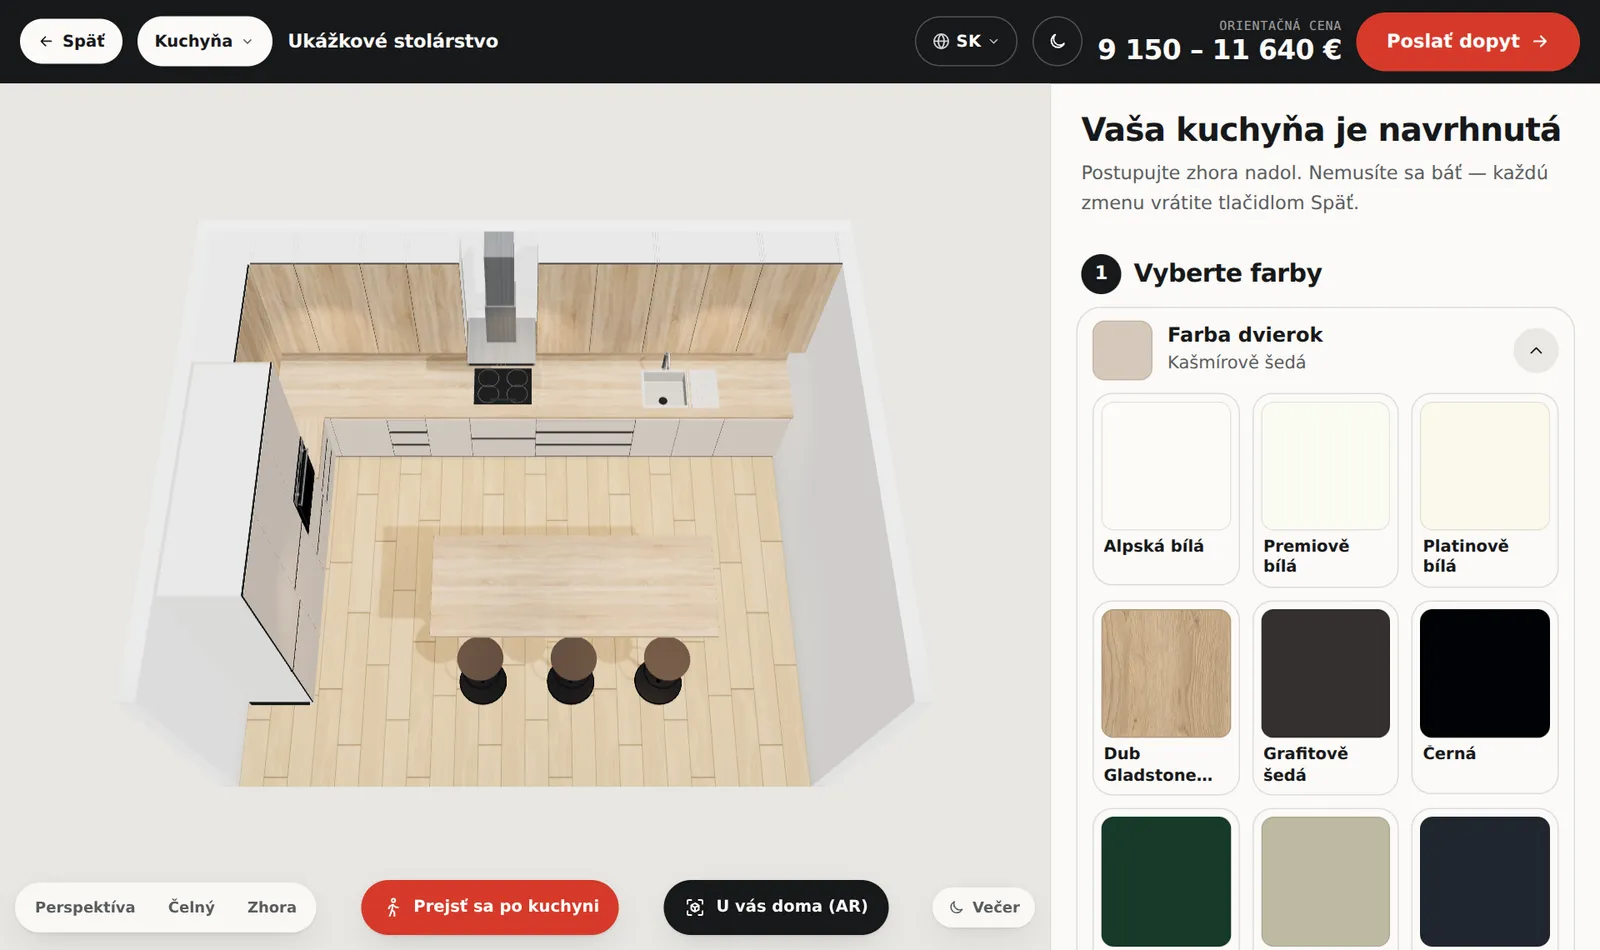Viewport: 1600px width, 950px height.
Task: Toggle Večer evening lighting
Action: (984, 907)
